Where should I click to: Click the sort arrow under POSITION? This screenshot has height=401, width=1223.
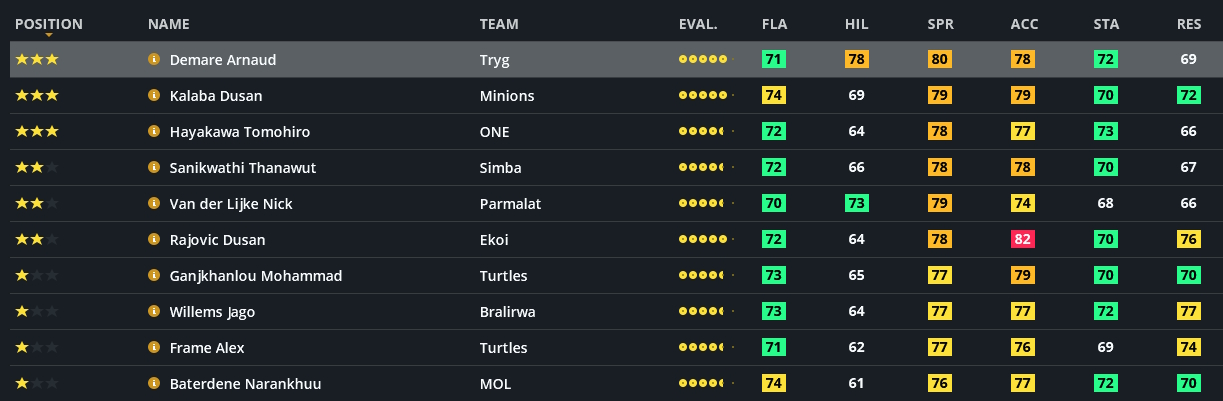(49, 36)
